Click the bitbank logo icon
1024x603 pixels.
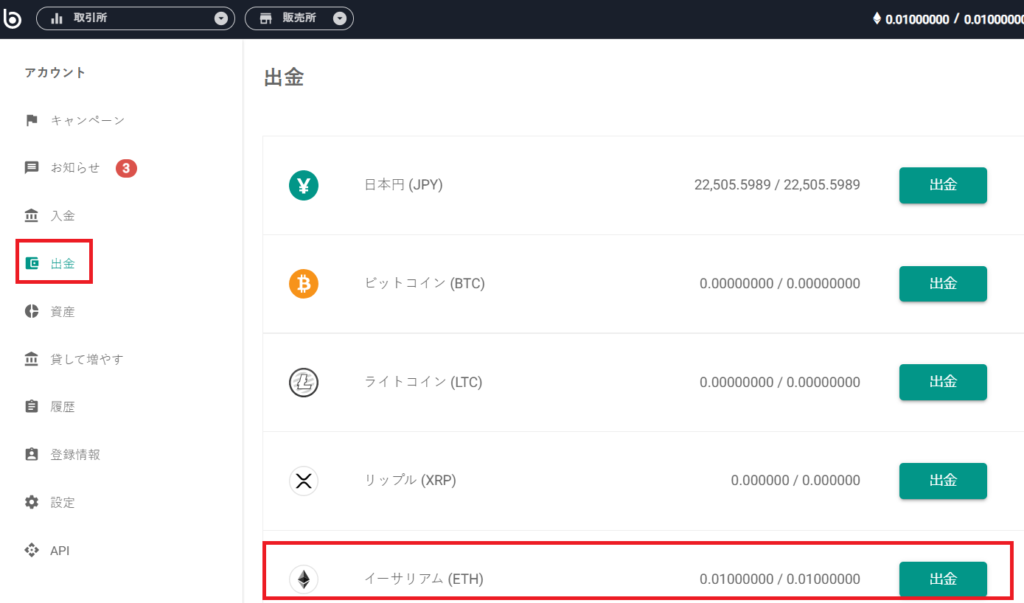(12, 18)
